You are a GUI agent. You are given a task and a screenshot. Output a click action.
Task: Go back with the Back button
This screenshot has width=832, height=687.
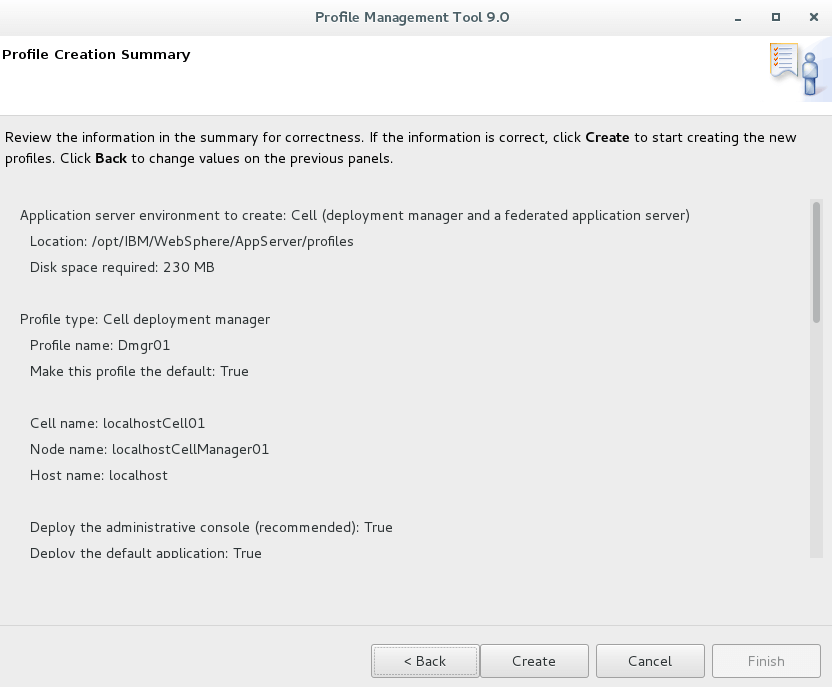[425, 661]
